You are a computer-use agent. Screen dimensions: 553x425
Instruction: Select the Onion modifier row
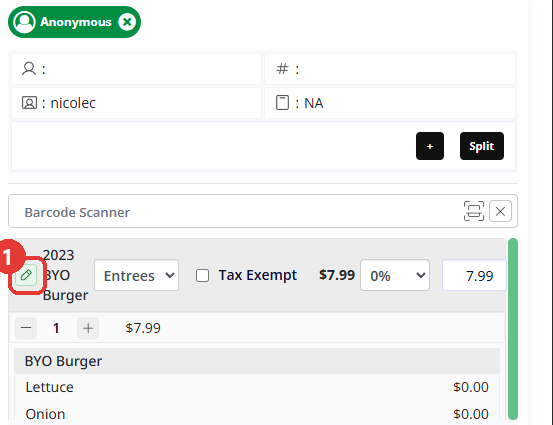pyautogui.click(x=257, y=413)
